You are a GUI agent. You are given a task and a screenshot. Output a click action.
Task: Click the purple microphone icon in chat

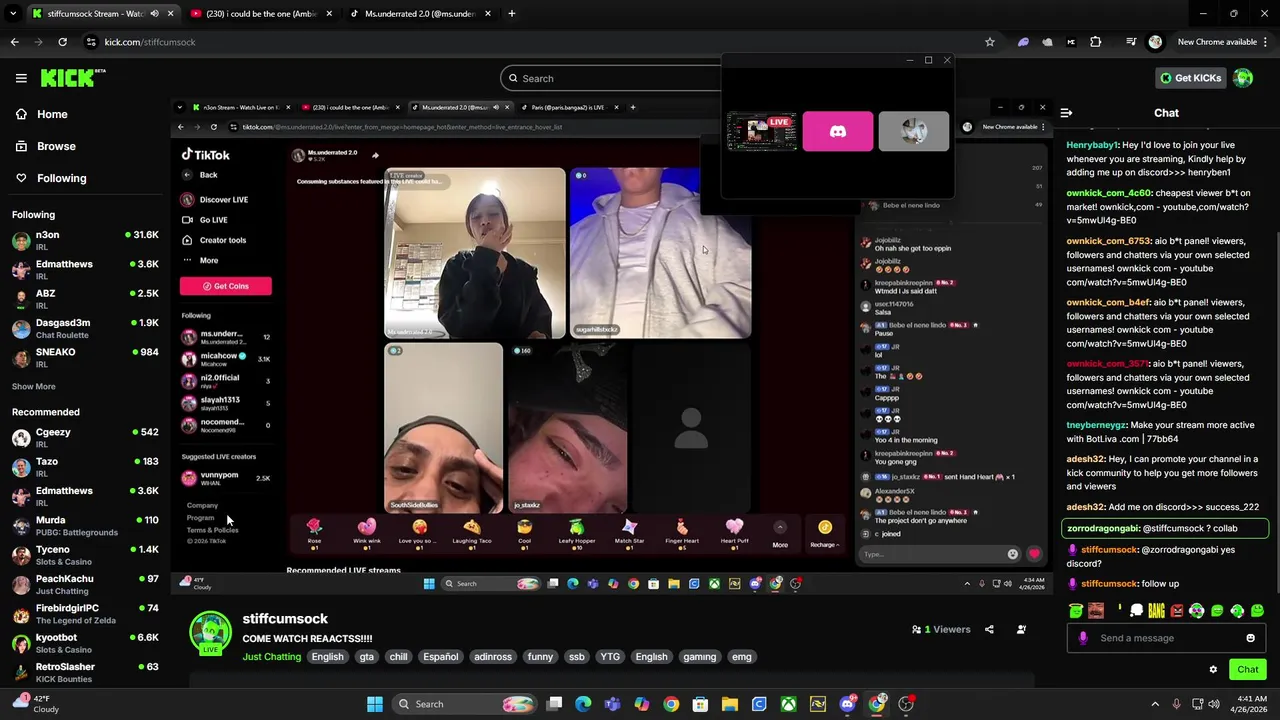click(x=1082, y=638)
